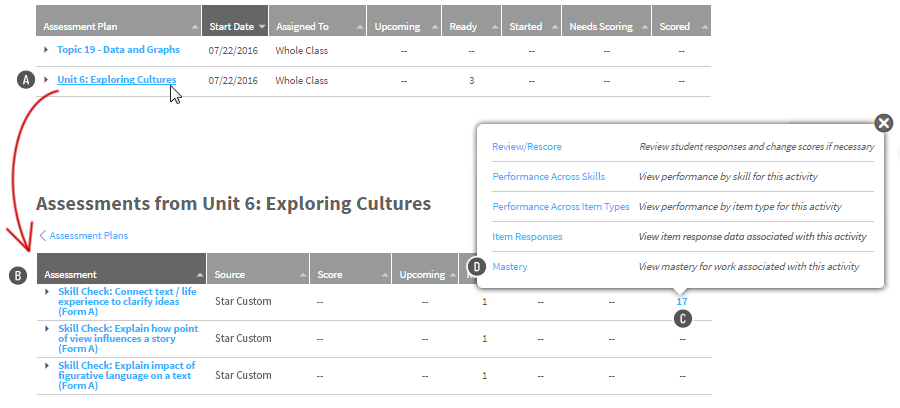Click the scored count 17
900x408 pixels.
[682, 302]
